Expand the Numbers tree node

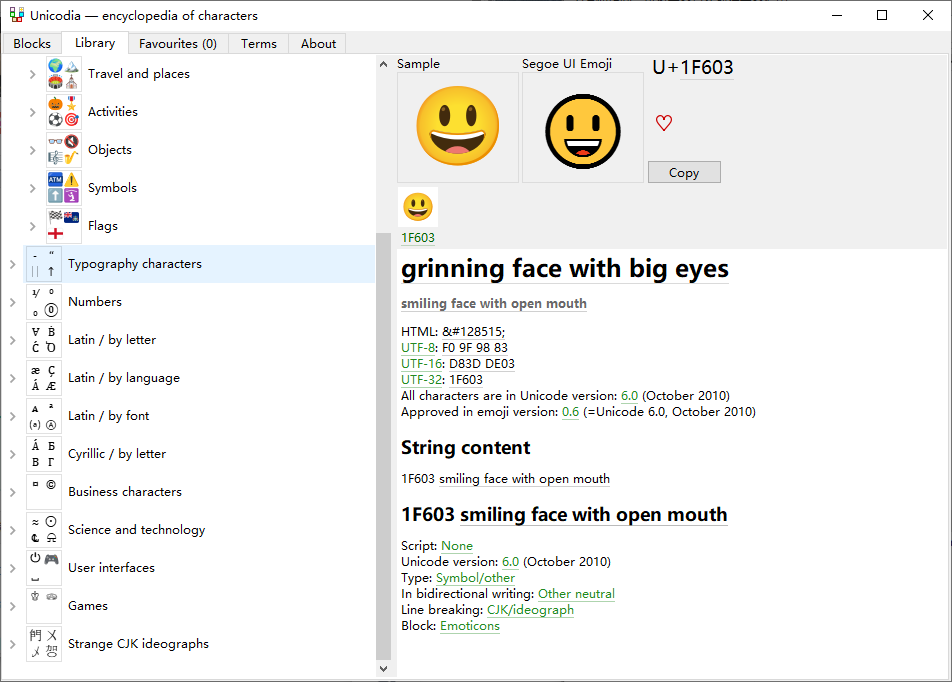(12, 302)
